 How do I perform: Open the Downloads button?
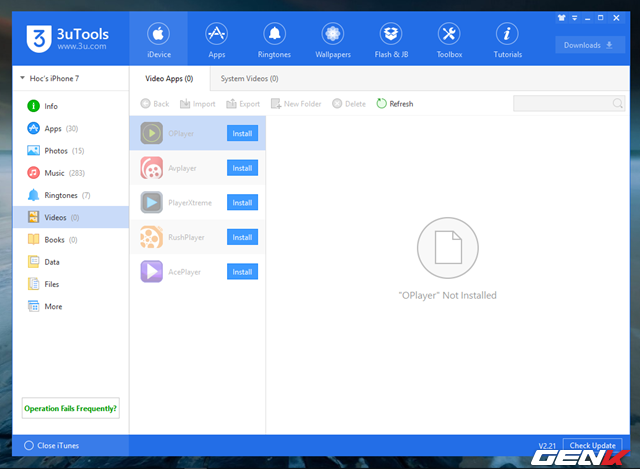(x=589, y=45)
